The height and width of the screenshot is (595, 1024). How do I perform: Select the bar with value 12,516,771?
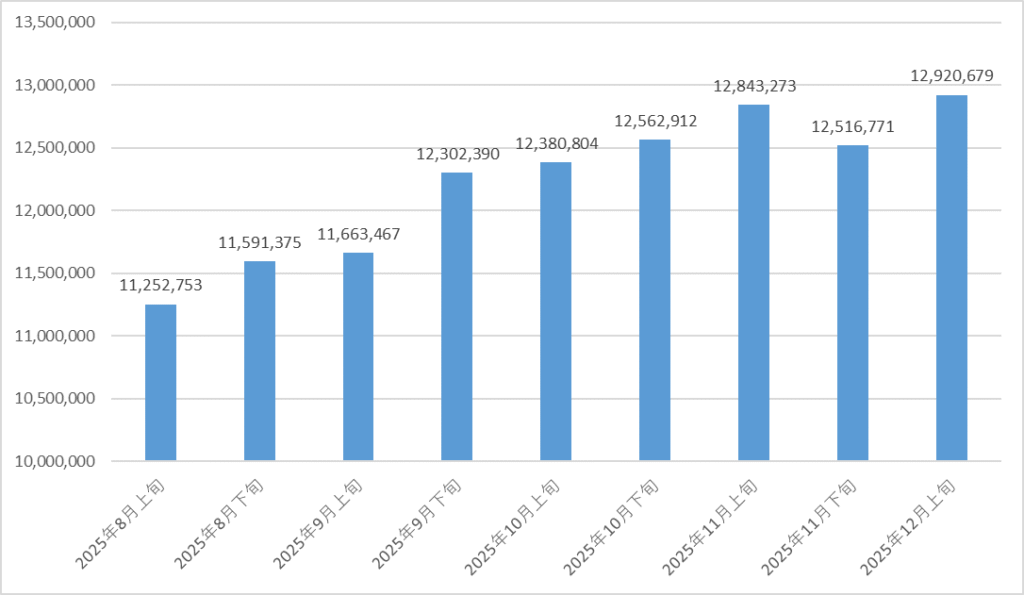853,302
